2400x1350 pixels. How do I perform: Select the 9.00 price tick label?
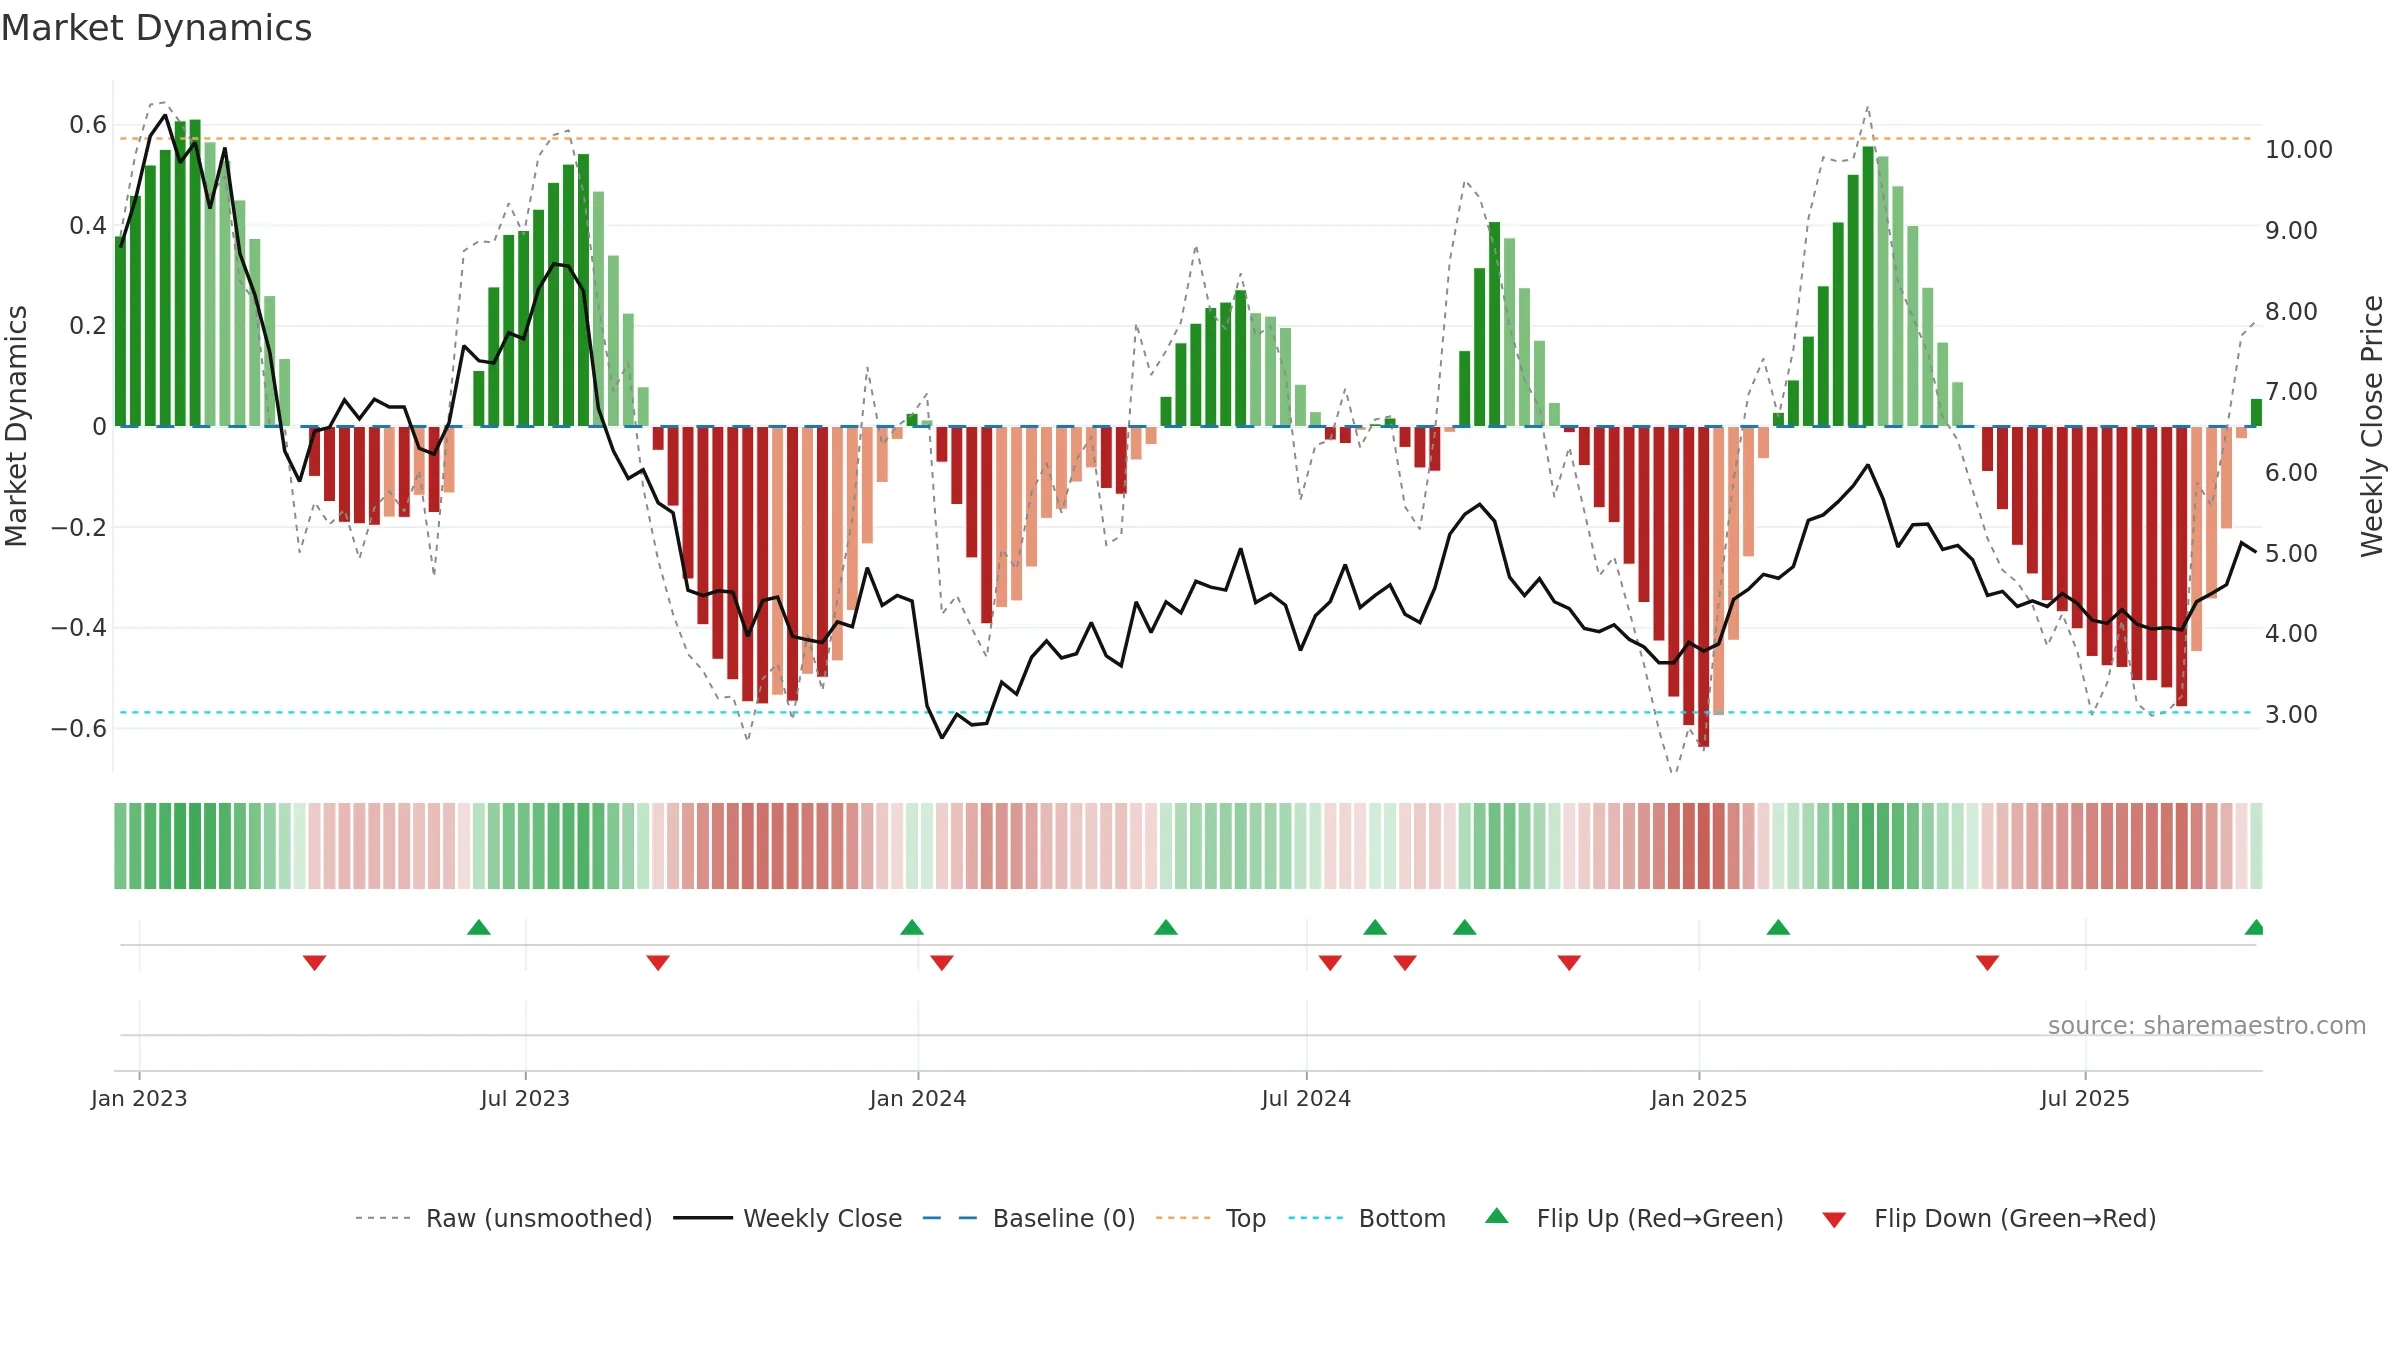2291,231
